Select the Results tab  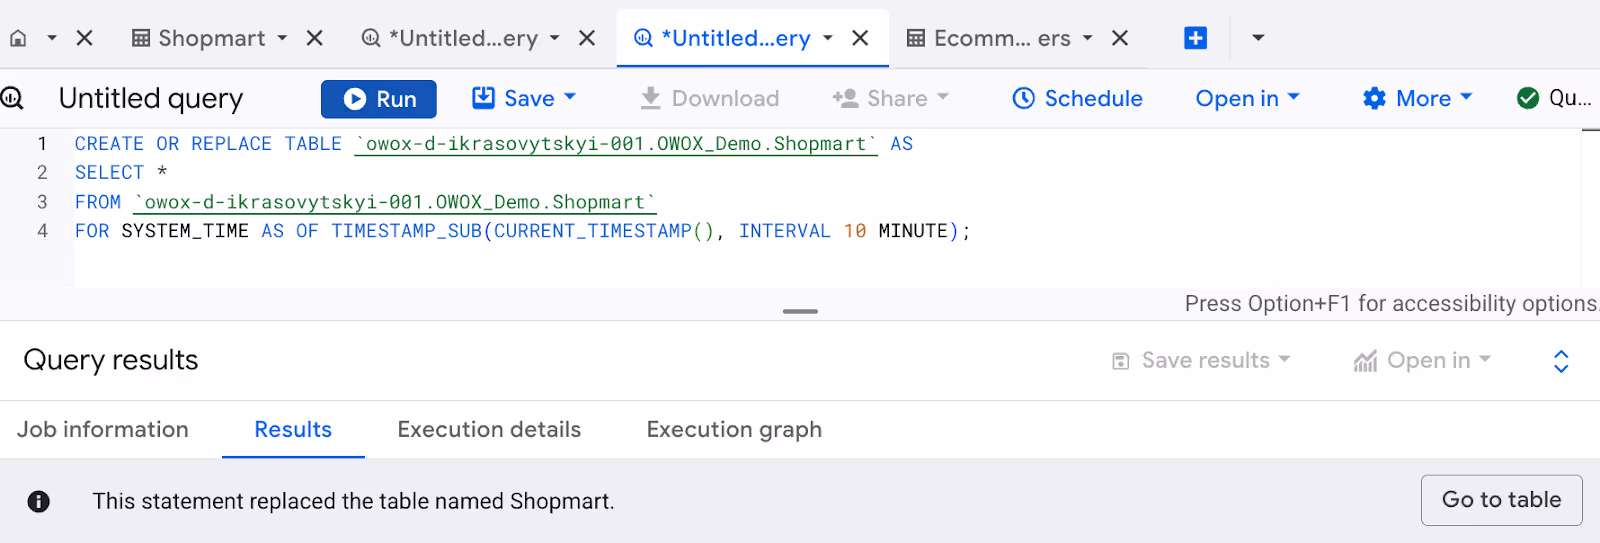tap(293, 430)
